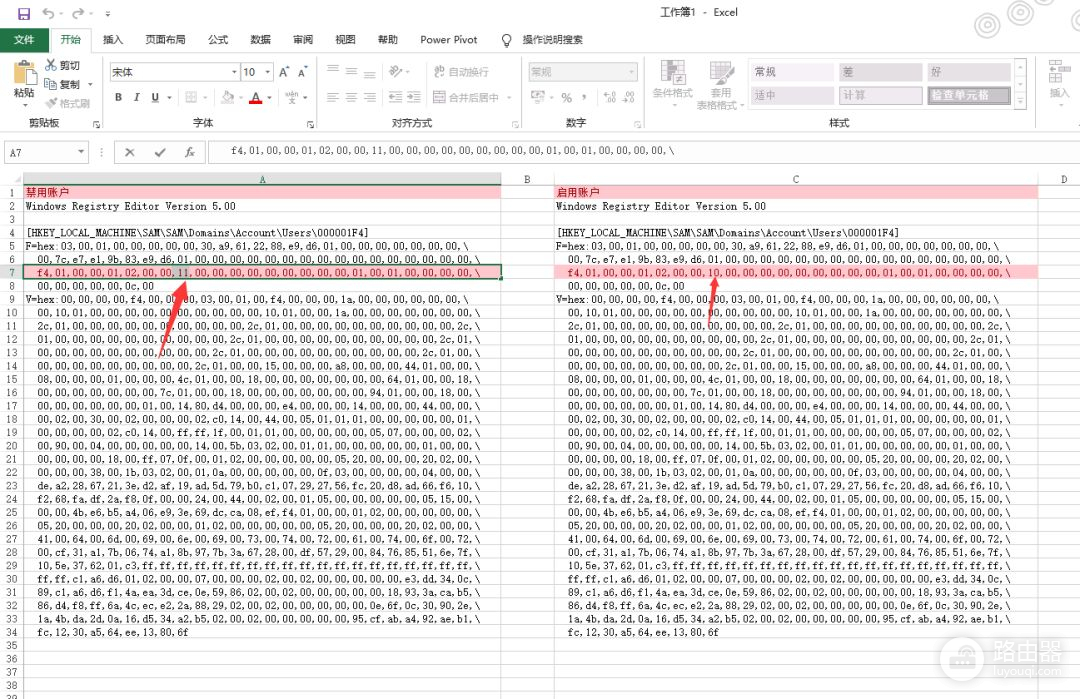Image resolution: width=1080 pixels, height=699 pixels.
Task: Click the fx insert function icon
Action: click(189, 152)
